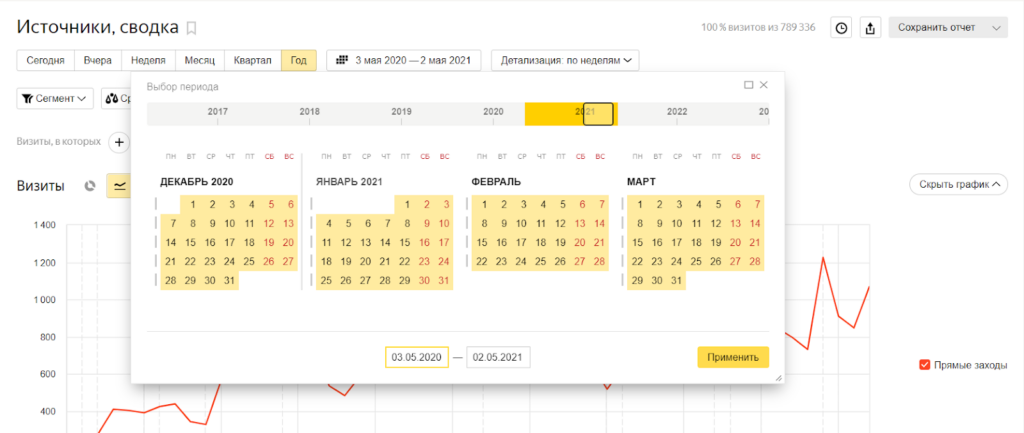
Task: Click the plus icon to add a visit condition
Action: tap(119, 142)
